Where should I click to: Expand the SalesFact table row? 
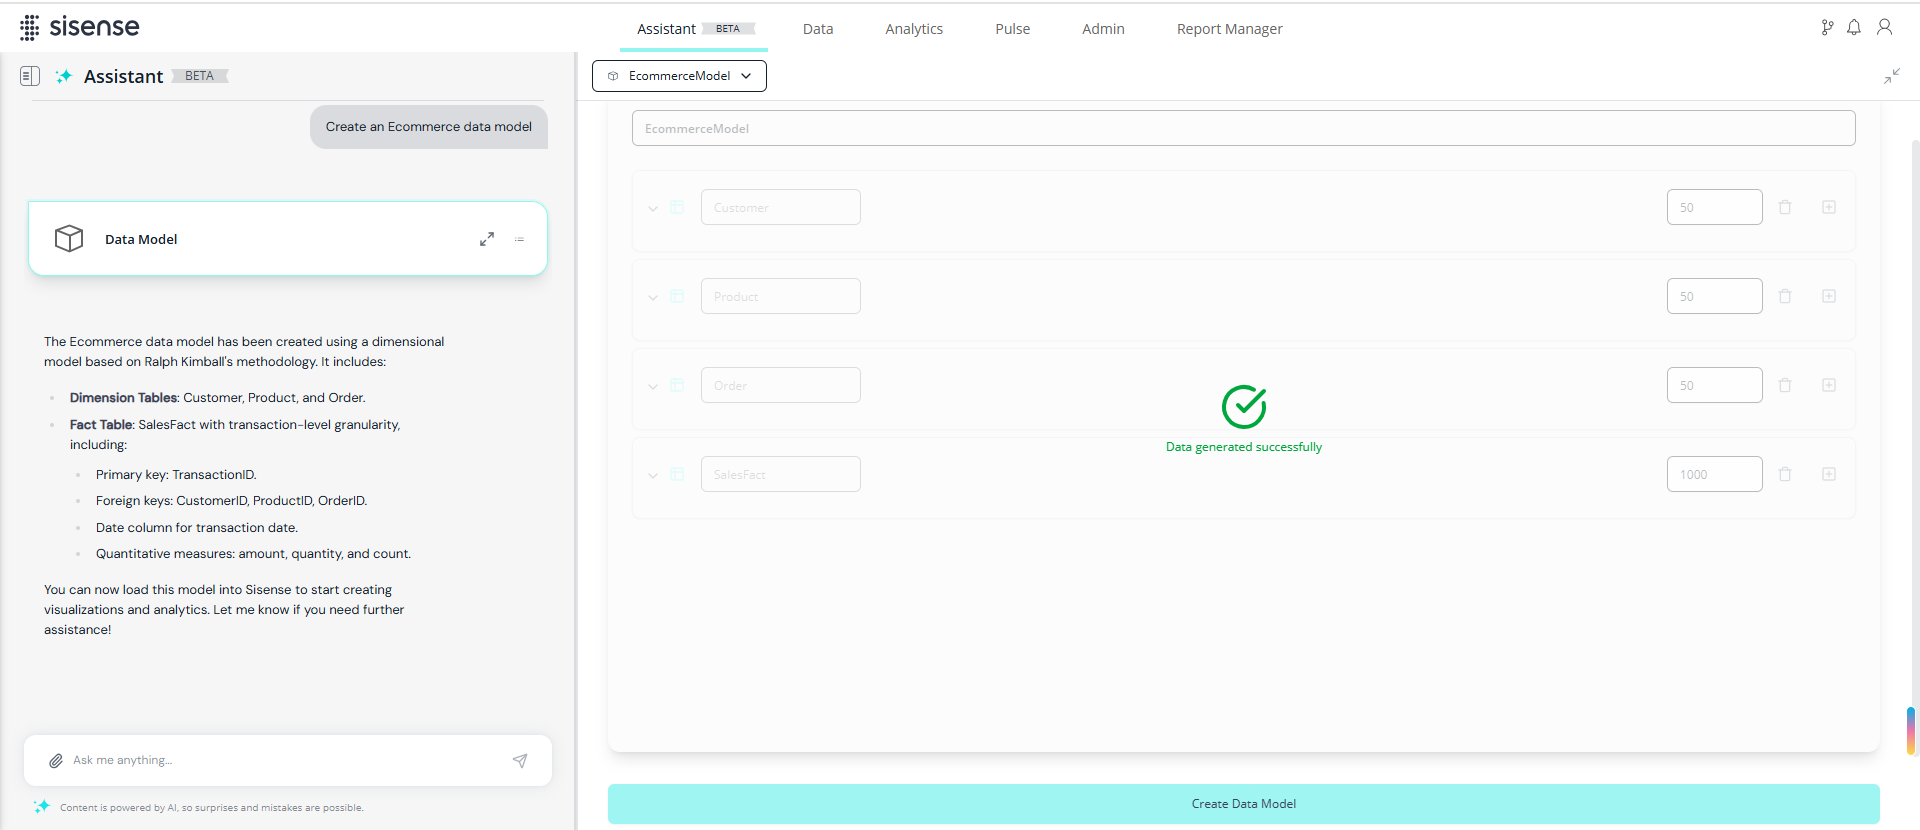[653, 475]
